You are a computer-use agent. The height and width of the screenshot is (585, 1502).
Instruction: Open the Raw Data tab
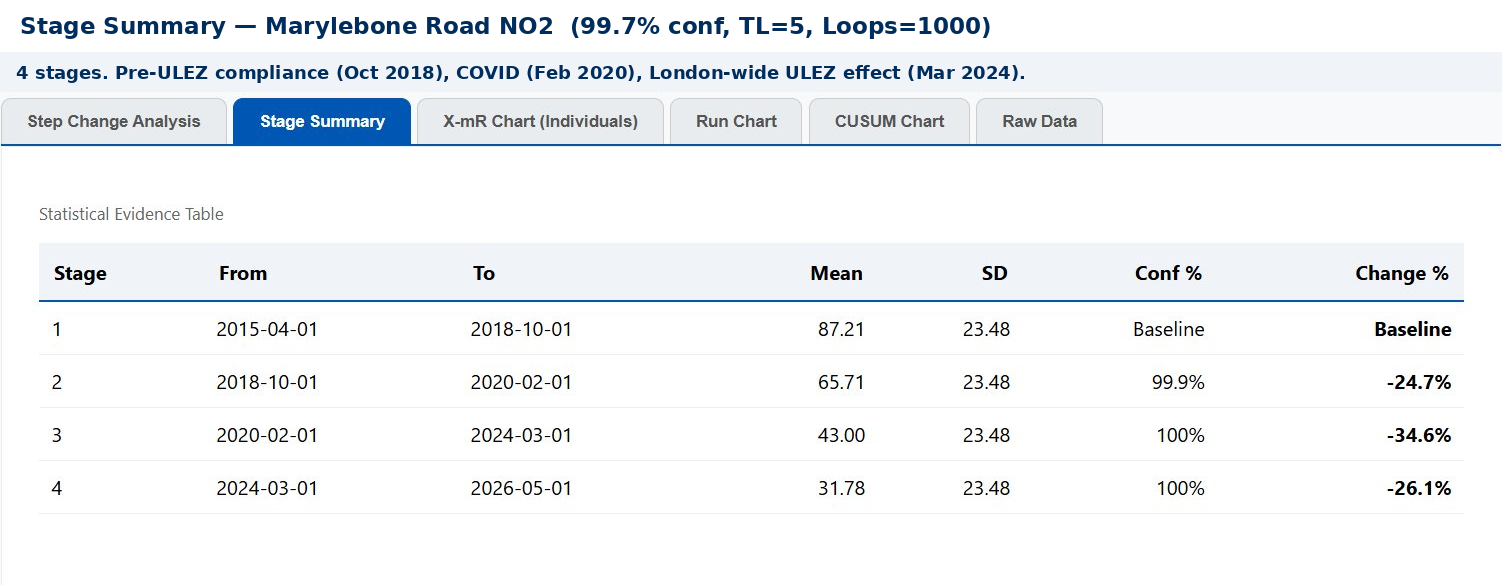click(1039, 121)
